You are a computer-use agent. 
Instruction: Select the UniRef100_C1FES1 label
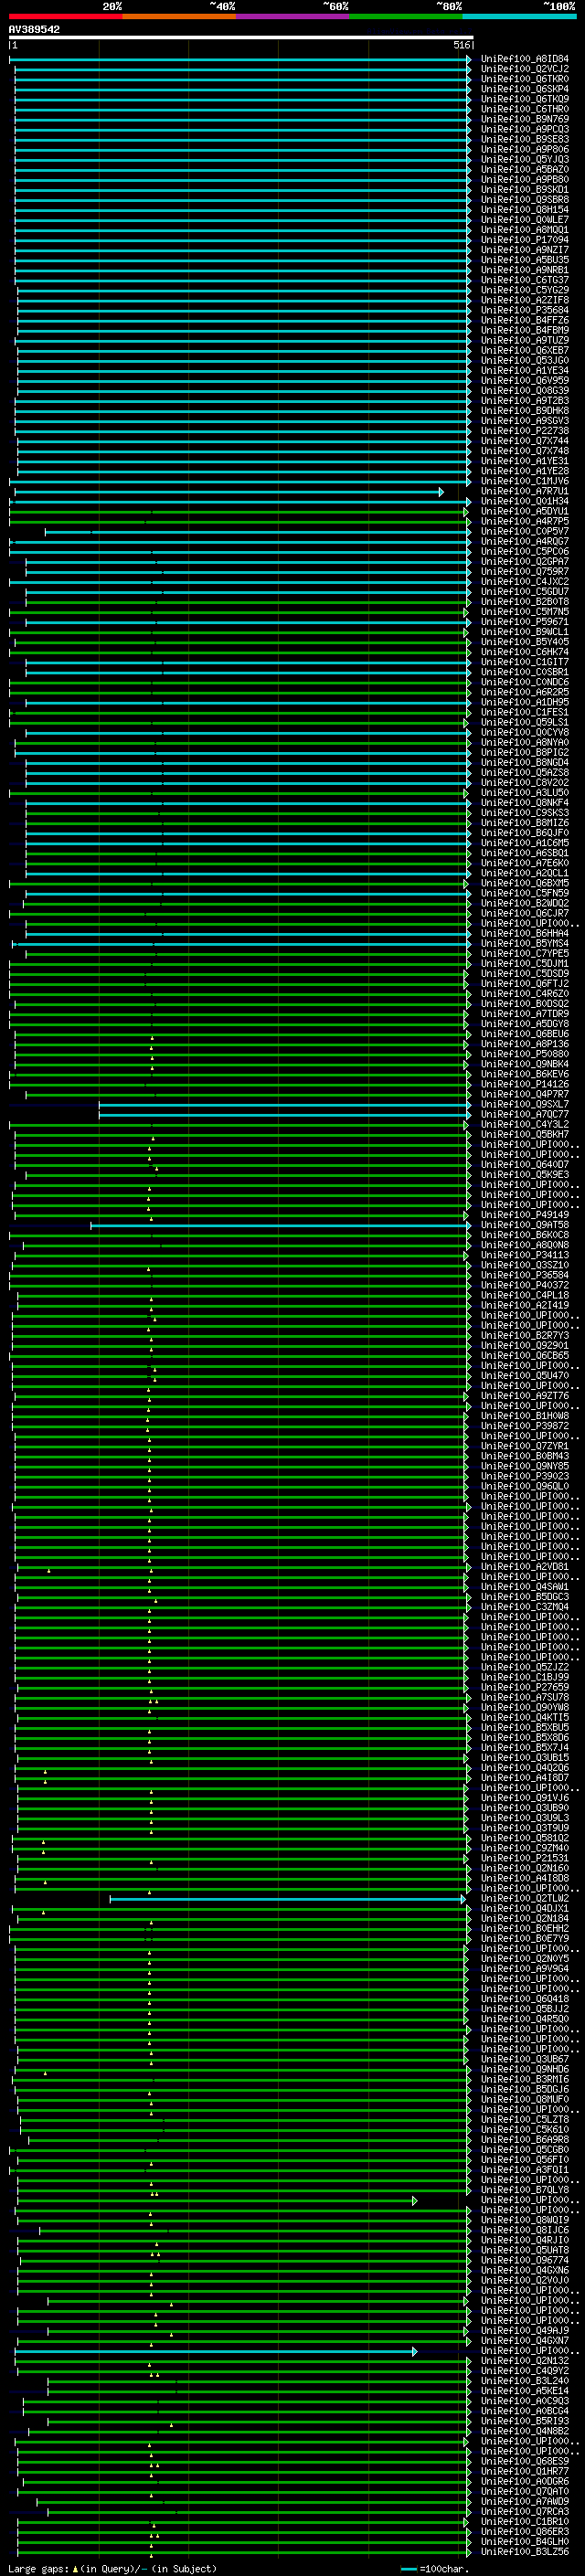tap(525, 712)
